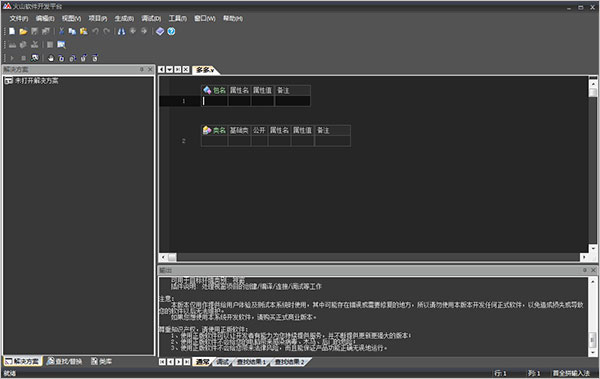Save the current file via toolbar
Viewport: 600px width, 379px height.
point(34,31)
